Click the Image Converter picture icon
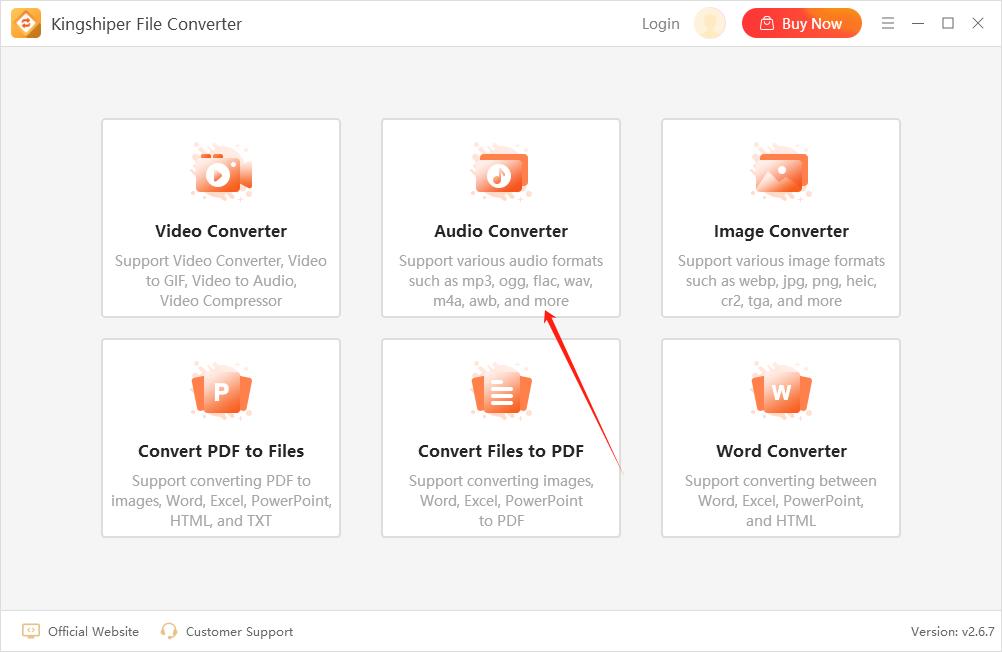1002x652 pixels. [780, 174]
